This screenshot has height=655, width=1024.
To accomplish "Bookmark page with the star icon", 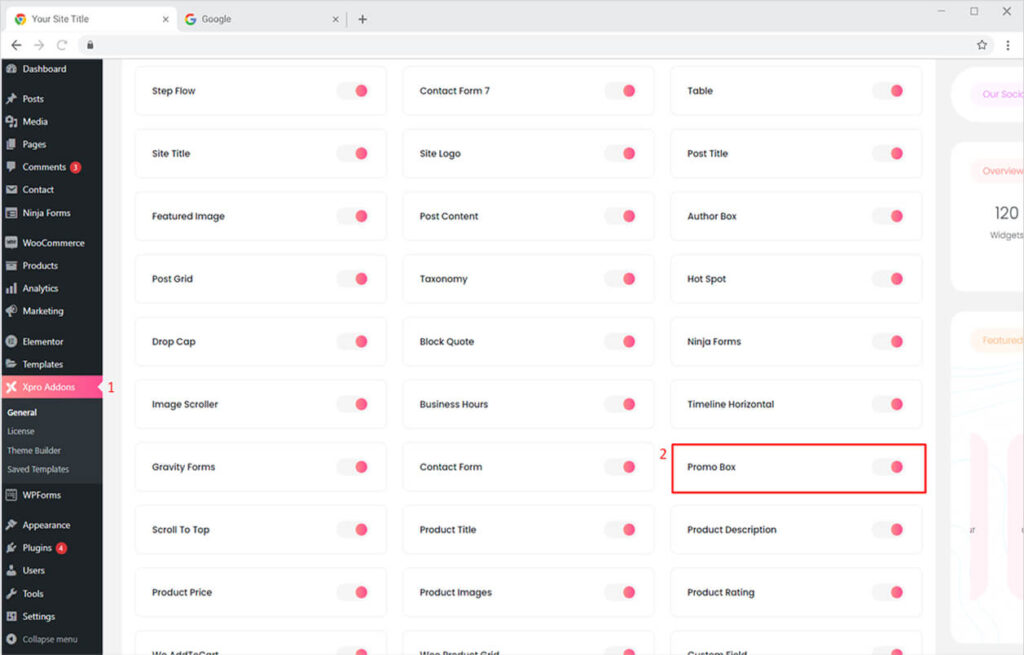I will click(x=982, y=45).
